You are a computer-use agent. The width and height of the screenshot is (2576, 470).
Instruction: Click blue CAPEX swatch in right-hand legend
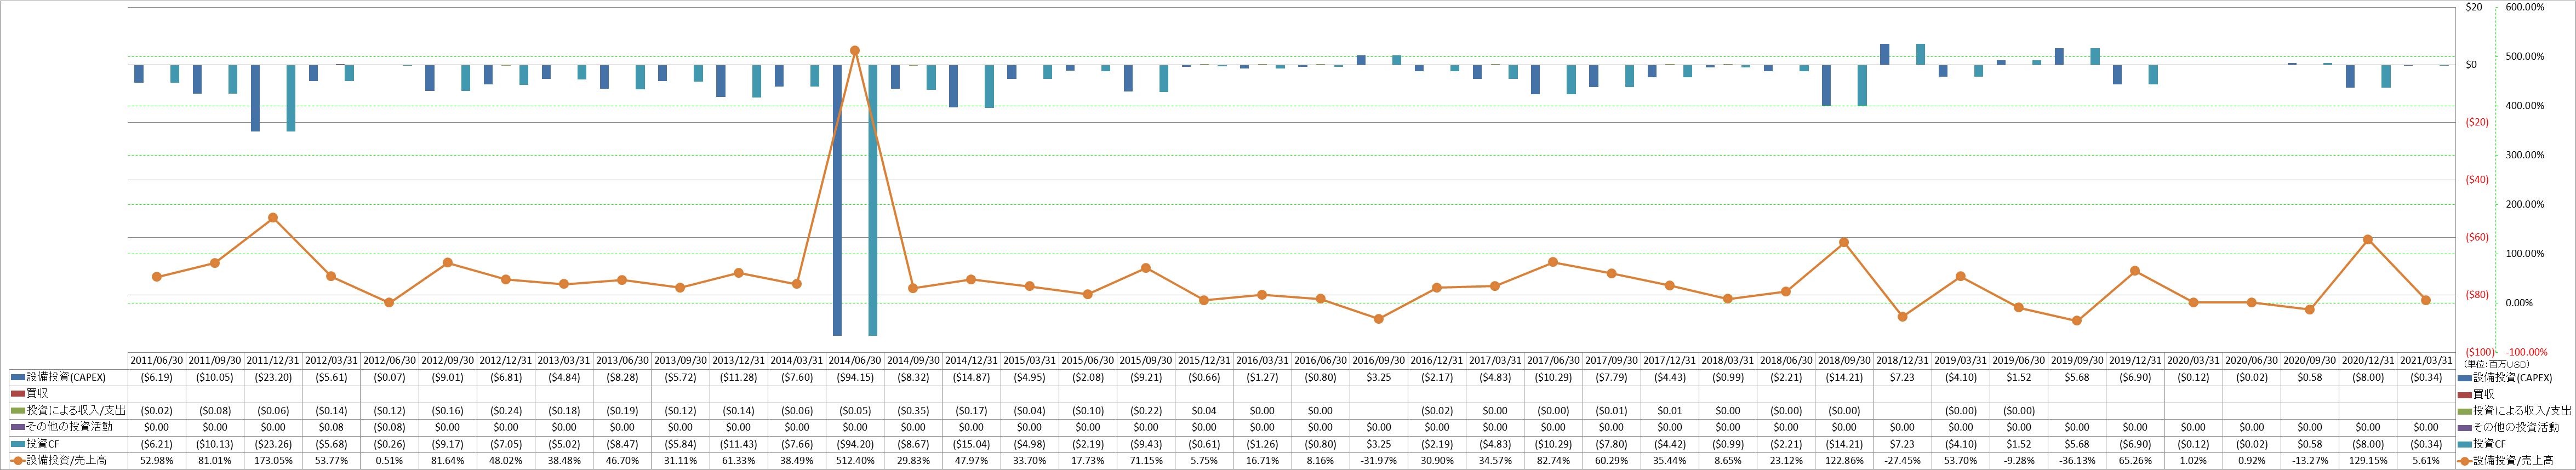pos(2464,378)
